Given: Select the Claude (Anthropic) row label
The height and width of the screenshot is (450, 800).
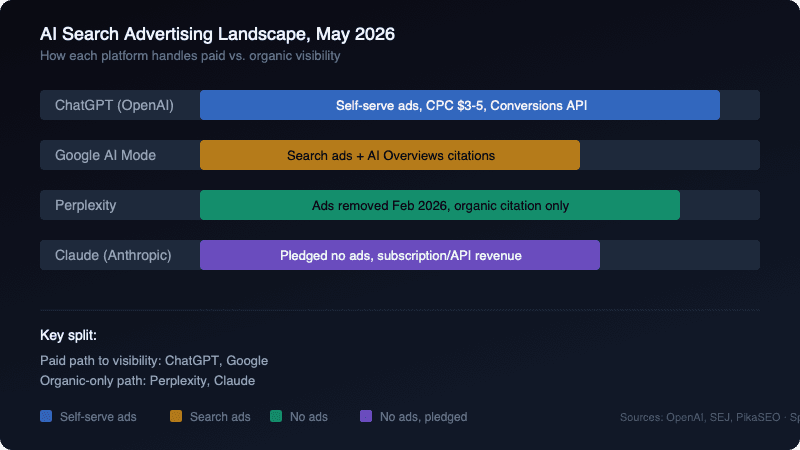Looking at the screenshot, I should pos(113,255).
